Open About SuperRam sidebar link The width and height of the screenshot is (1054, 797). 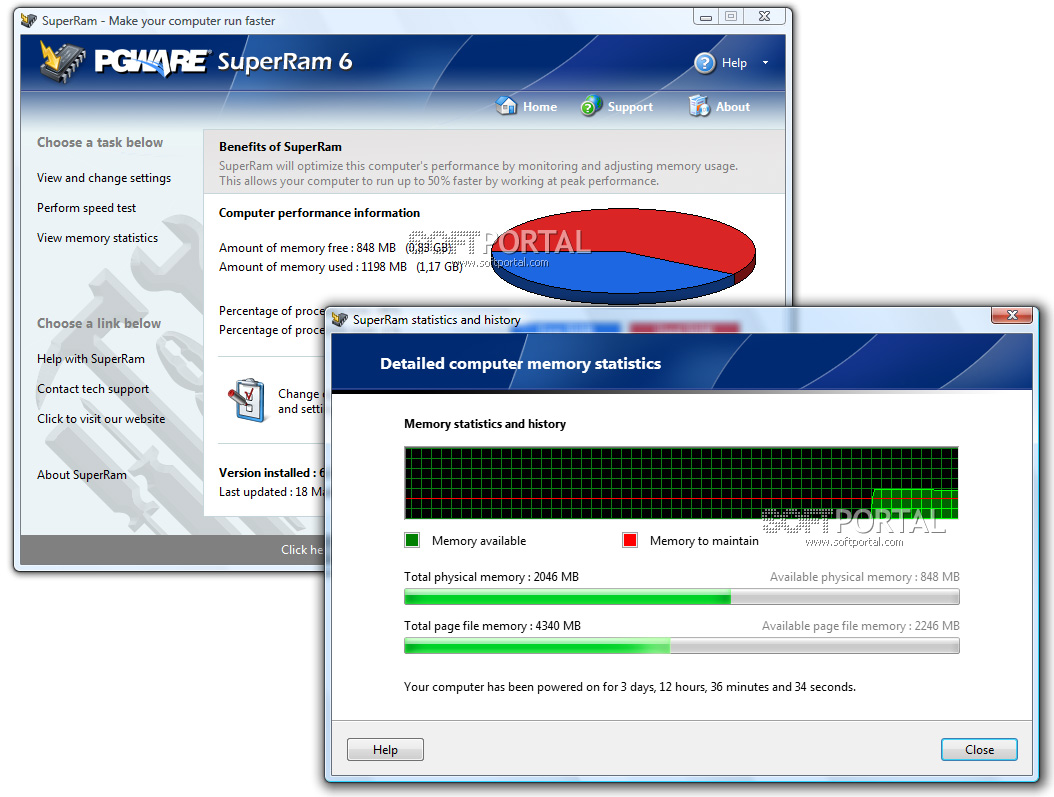81,475
